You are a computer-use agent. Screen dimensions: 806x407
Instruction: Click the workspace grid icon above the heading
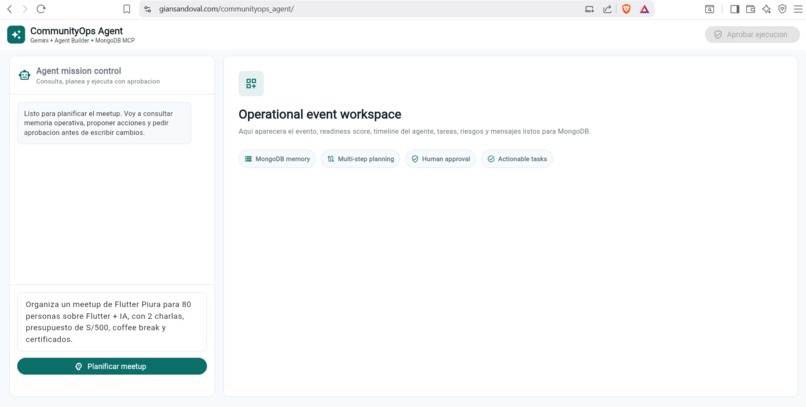[251, 83]
